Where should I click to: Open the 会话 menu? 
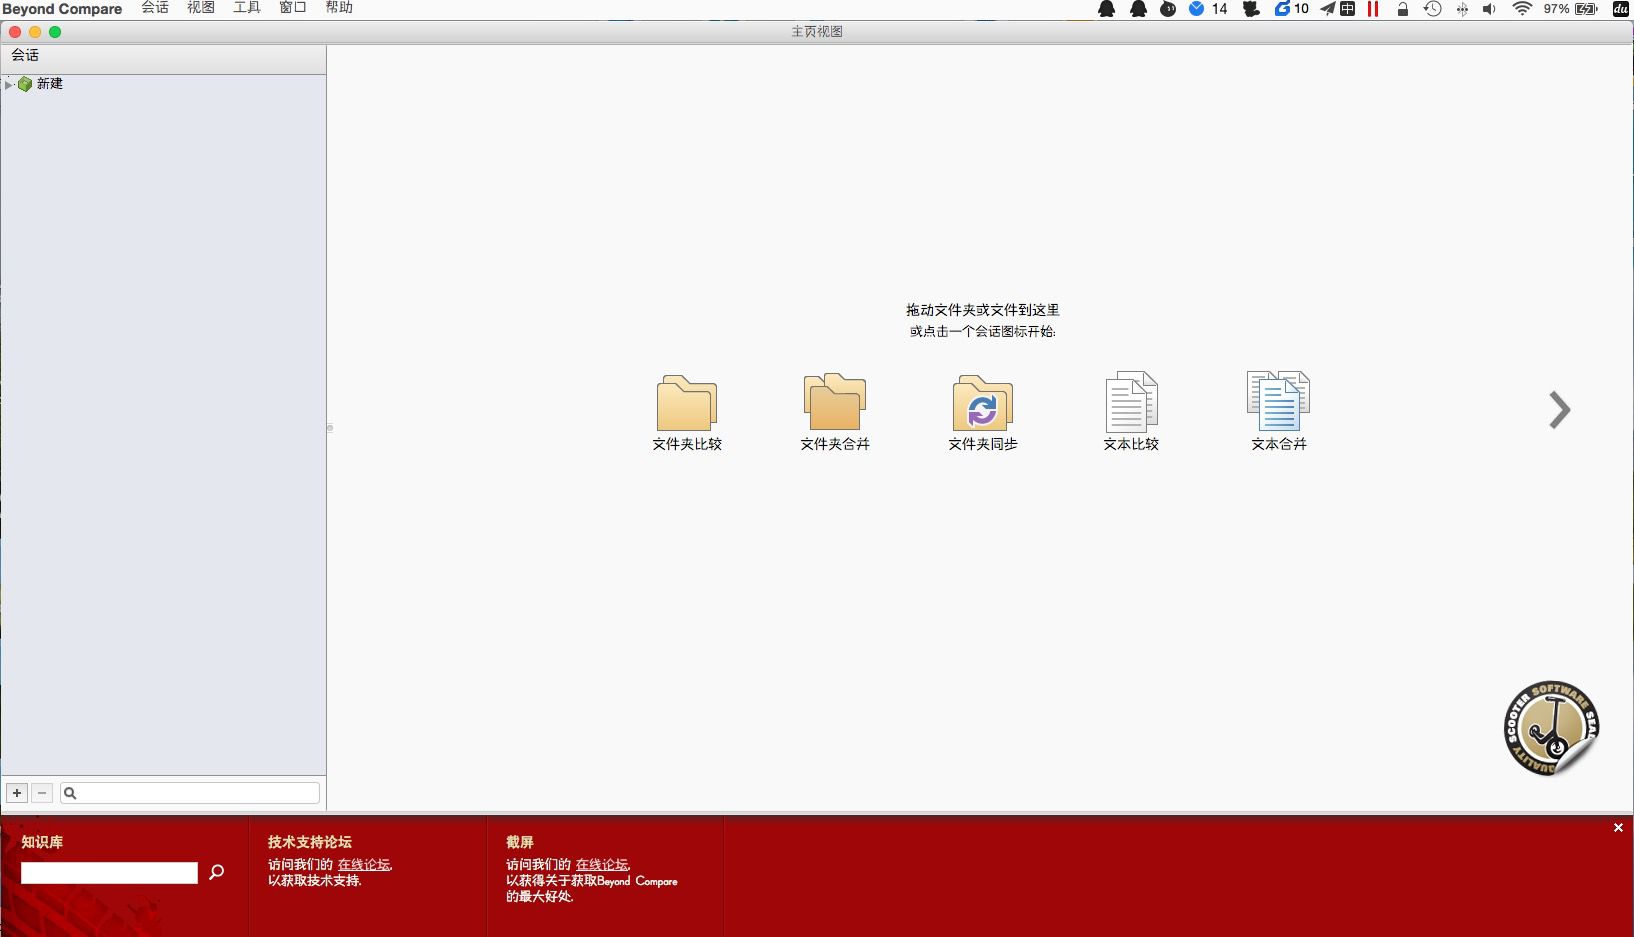pos(155,8)
